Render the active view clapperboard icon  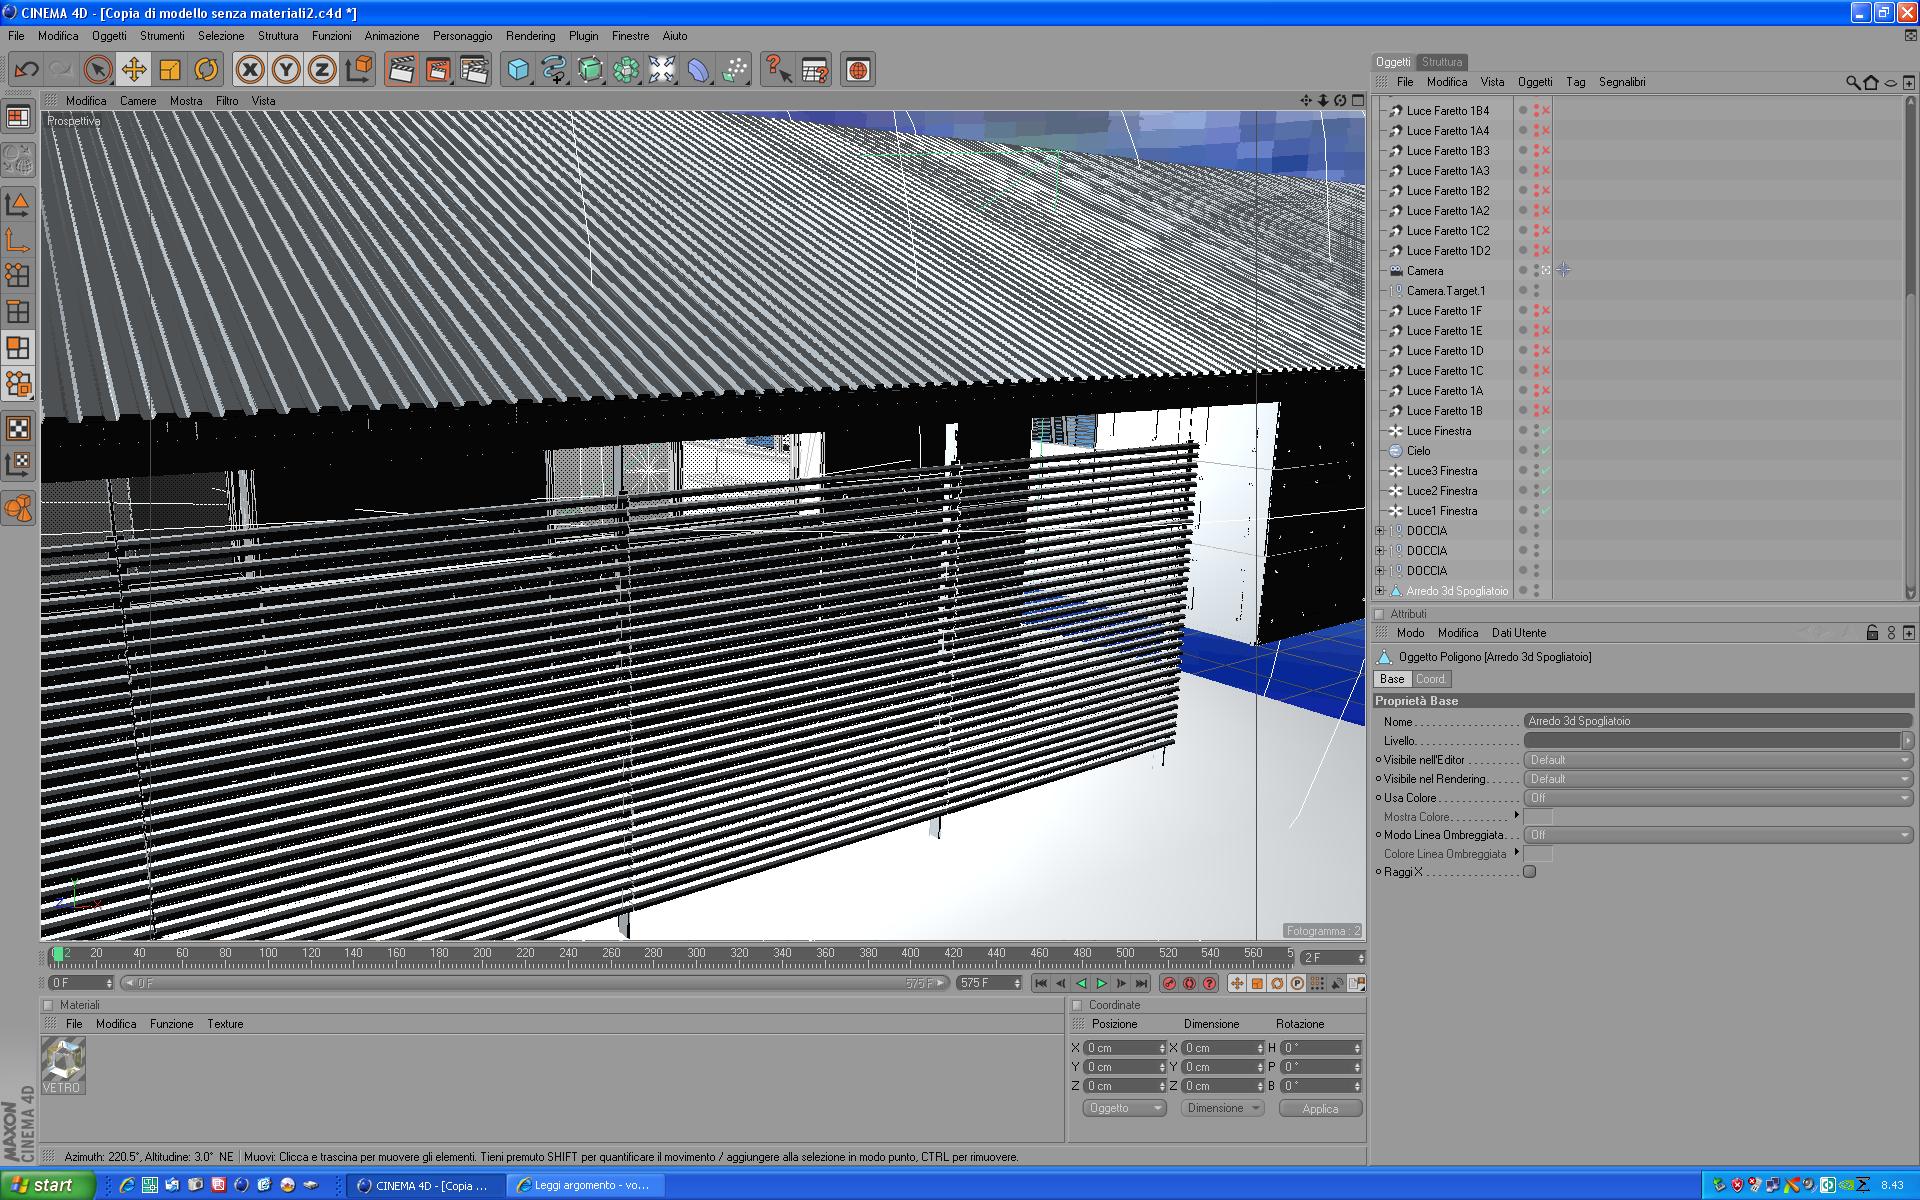pos(401,70)
